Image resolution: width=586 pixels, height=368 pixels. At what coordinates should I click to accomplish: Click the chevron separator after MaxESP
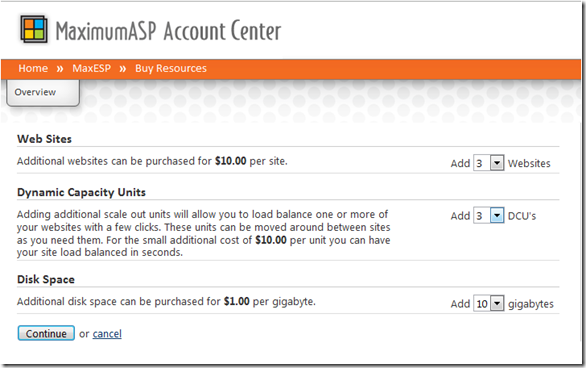pyautogui.click(x=123, y=69)
